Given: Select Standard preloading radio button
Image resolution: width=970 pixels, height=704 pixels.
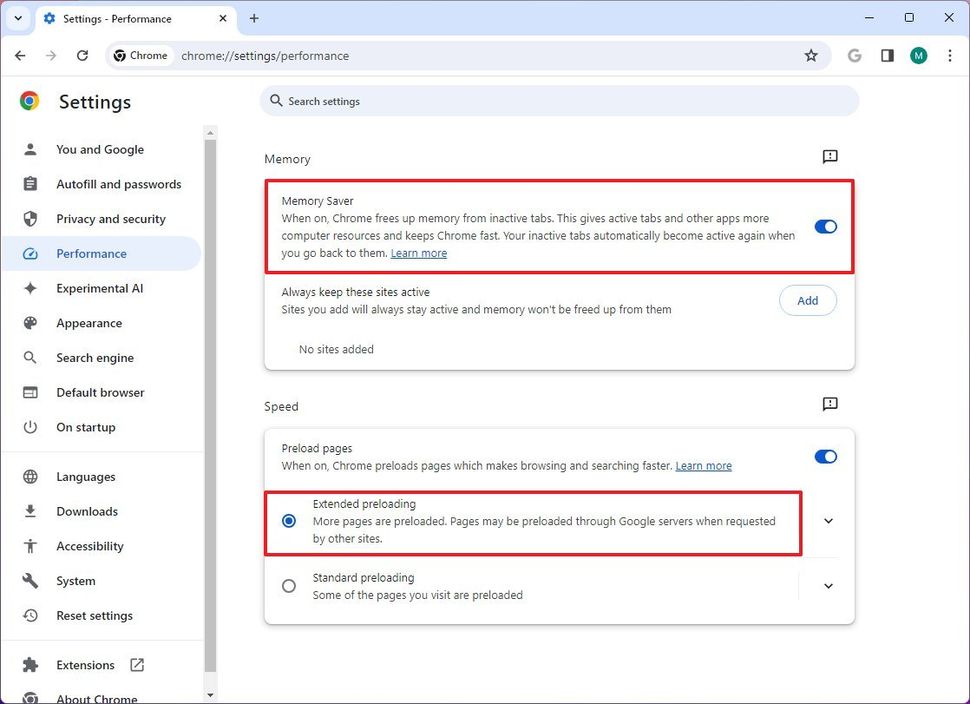Looking at the screenshot, I should (x=288, y=585).
